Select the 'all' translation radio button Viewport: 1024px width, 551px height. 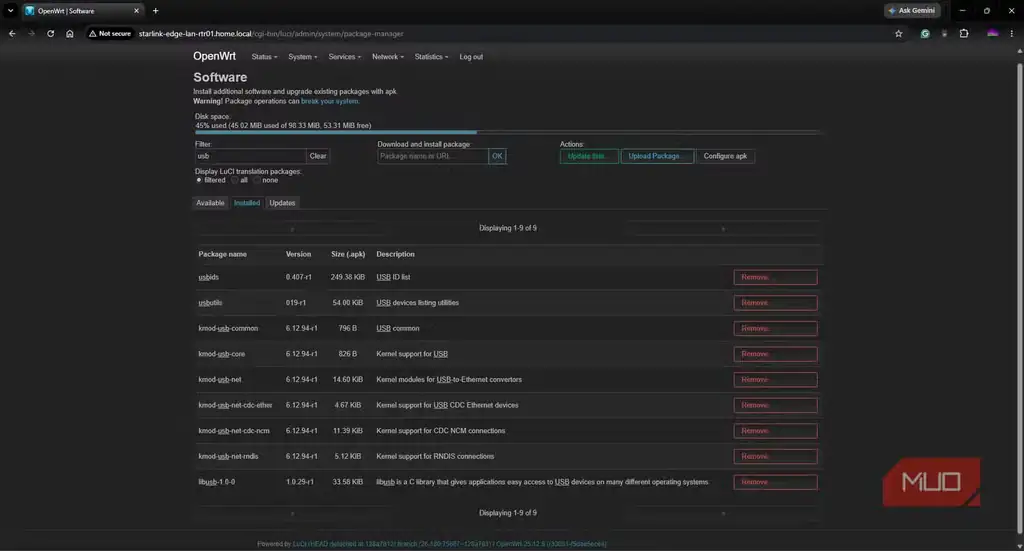[235, 180]
